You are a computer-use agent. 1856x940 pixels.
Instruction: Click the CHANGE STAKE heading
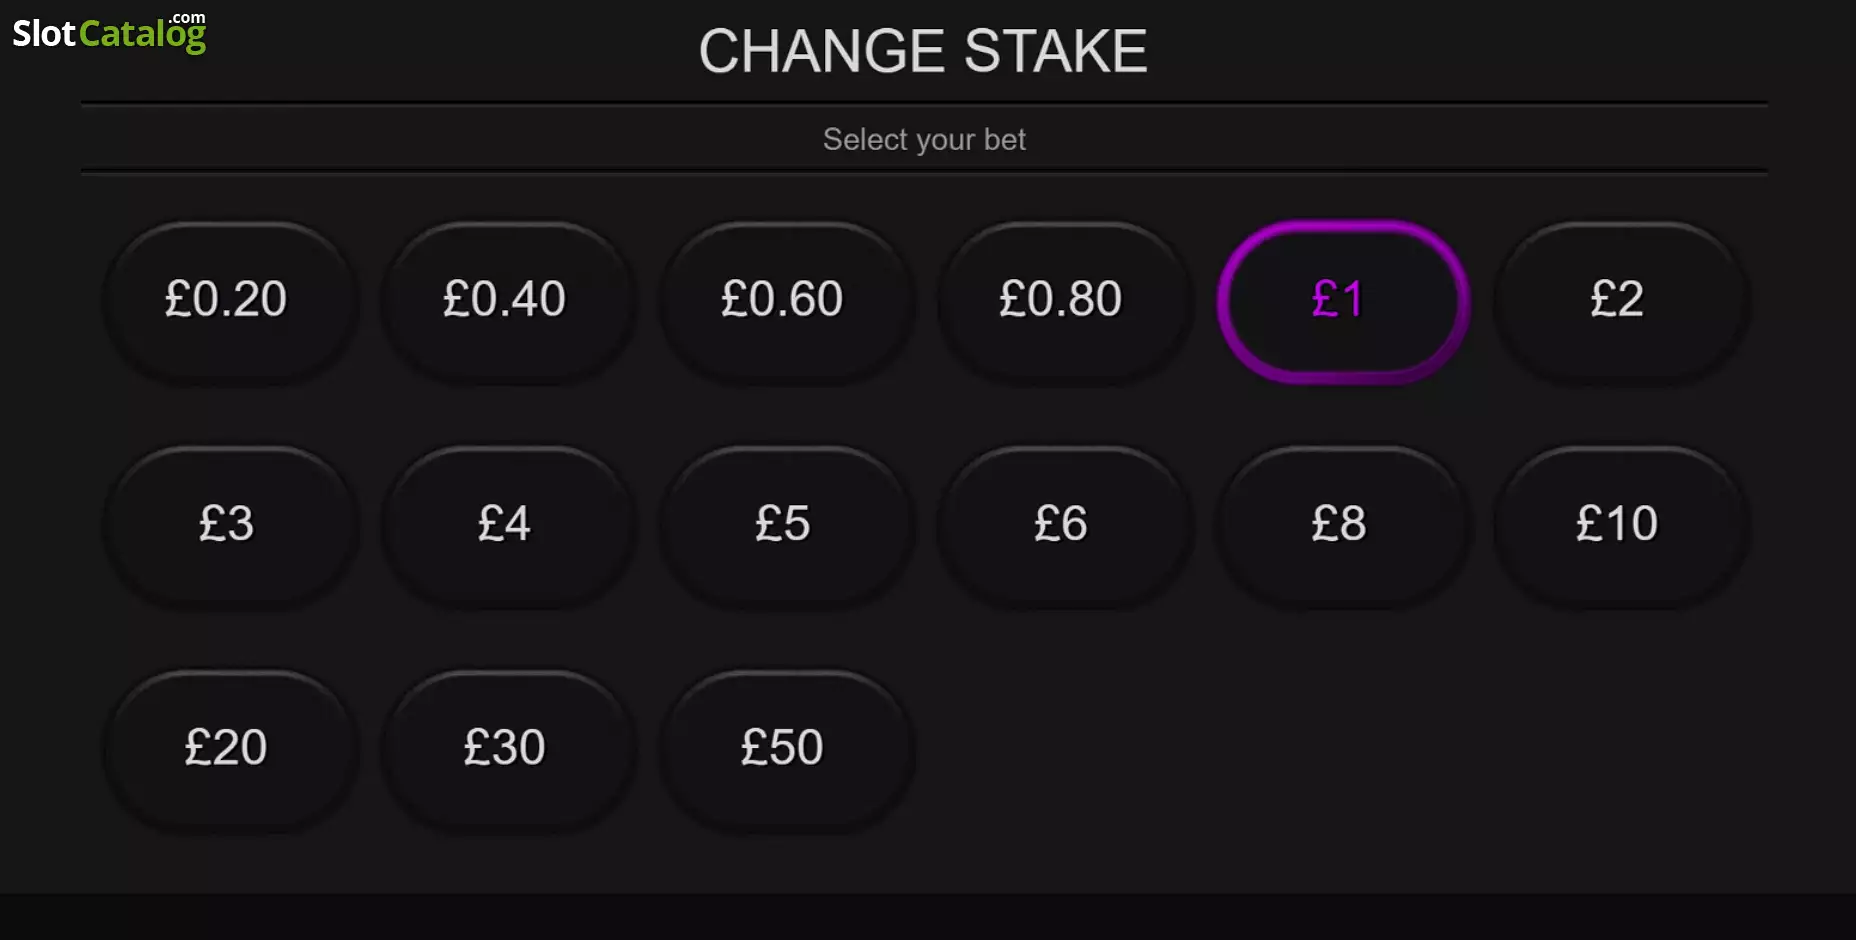[923, 51]
